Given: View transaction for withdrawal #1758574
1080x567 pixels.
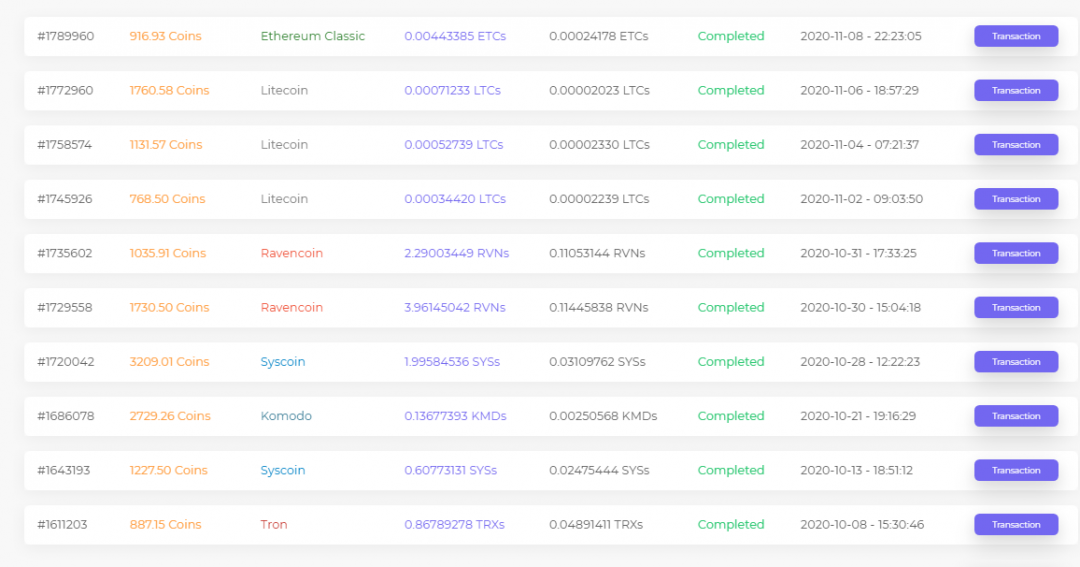Looking at the screenshot, I should point(1016,145).
